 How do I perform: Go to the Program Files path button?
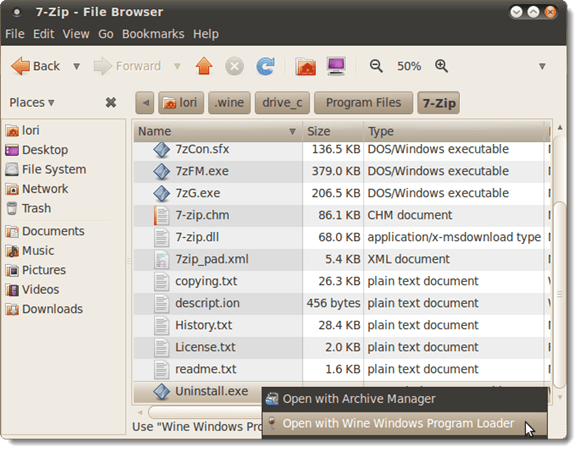(x=363, y=102)
